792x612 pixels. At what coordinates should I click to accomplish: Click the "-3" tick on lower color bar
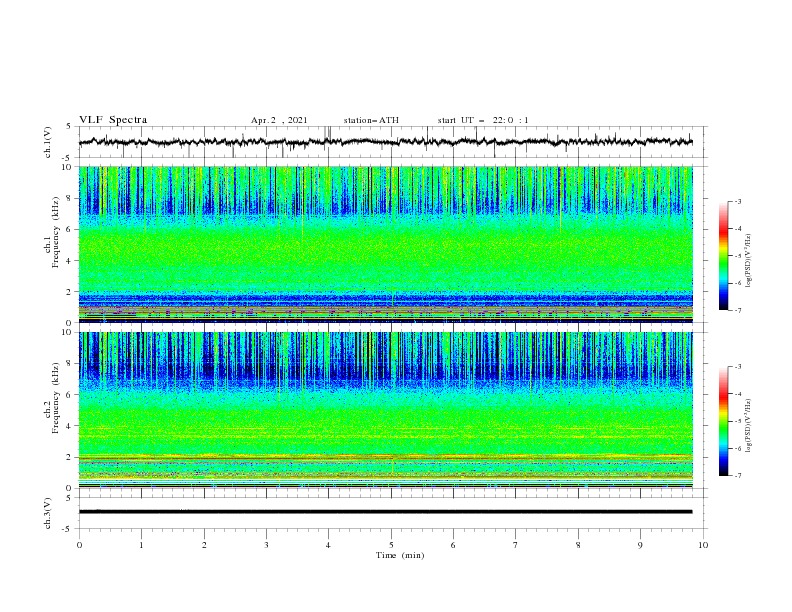737,367
